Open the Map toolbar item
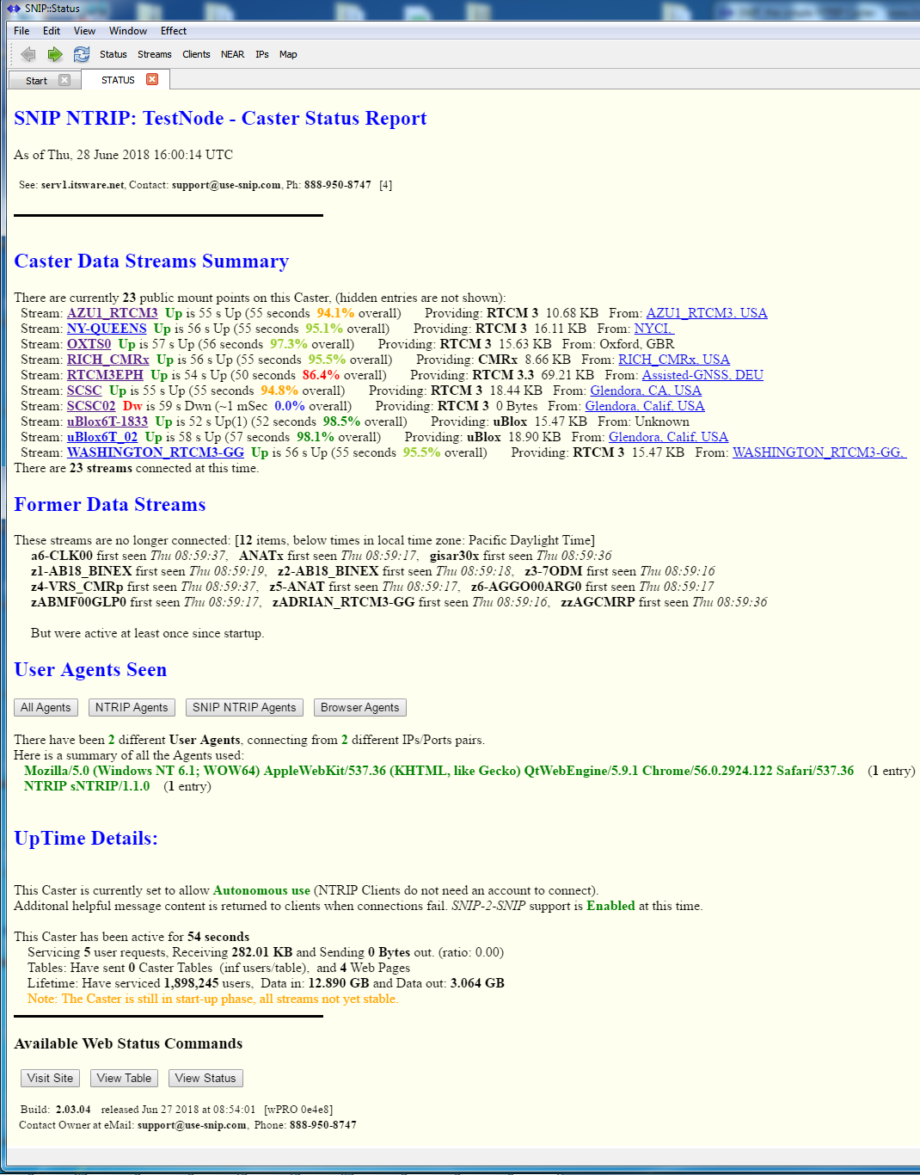This screenshot has height=1175, width=920. (x=288, y=54)
